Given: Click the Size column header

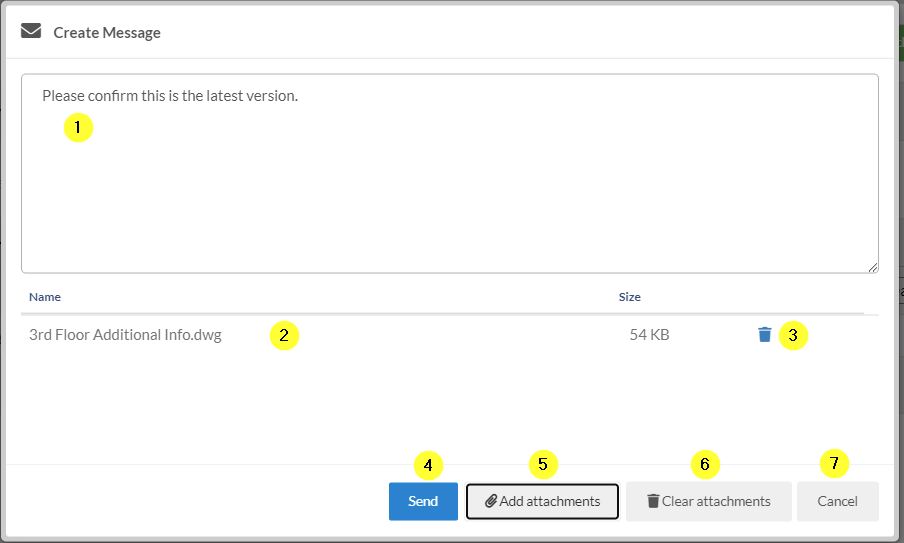Looking at the screenshot, I should (x=629, y=297).
